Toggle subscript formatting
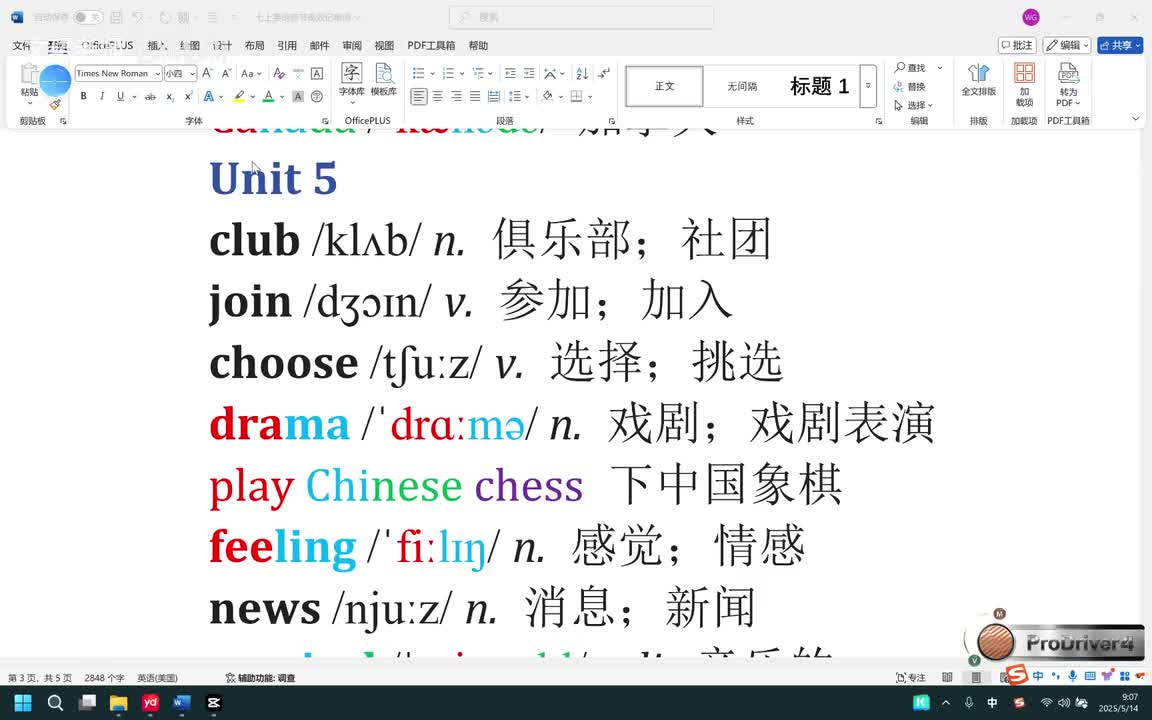Viewport: 1152px width, 720px height. [170, 96]
